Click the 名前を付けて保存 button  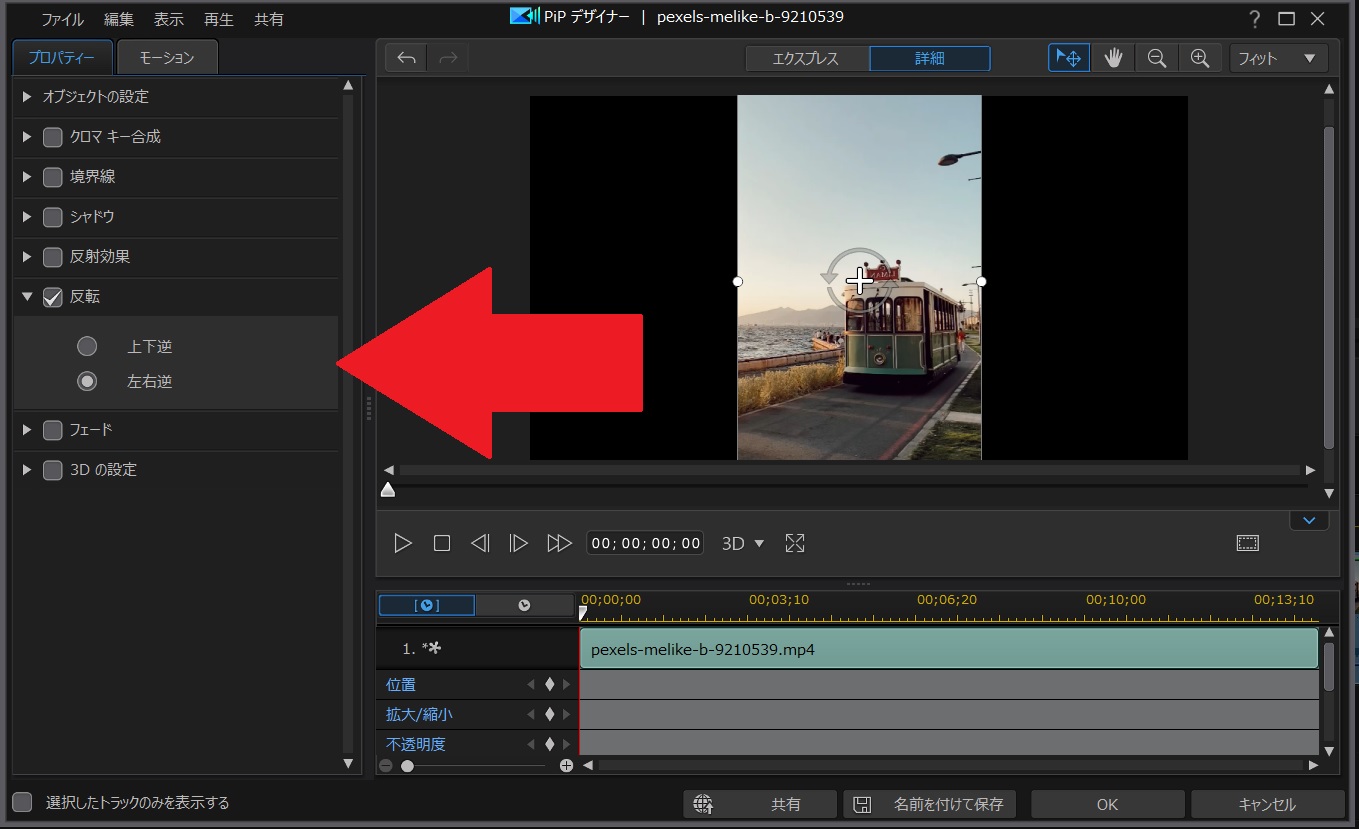pyautogui.click(x=930, y=804)
